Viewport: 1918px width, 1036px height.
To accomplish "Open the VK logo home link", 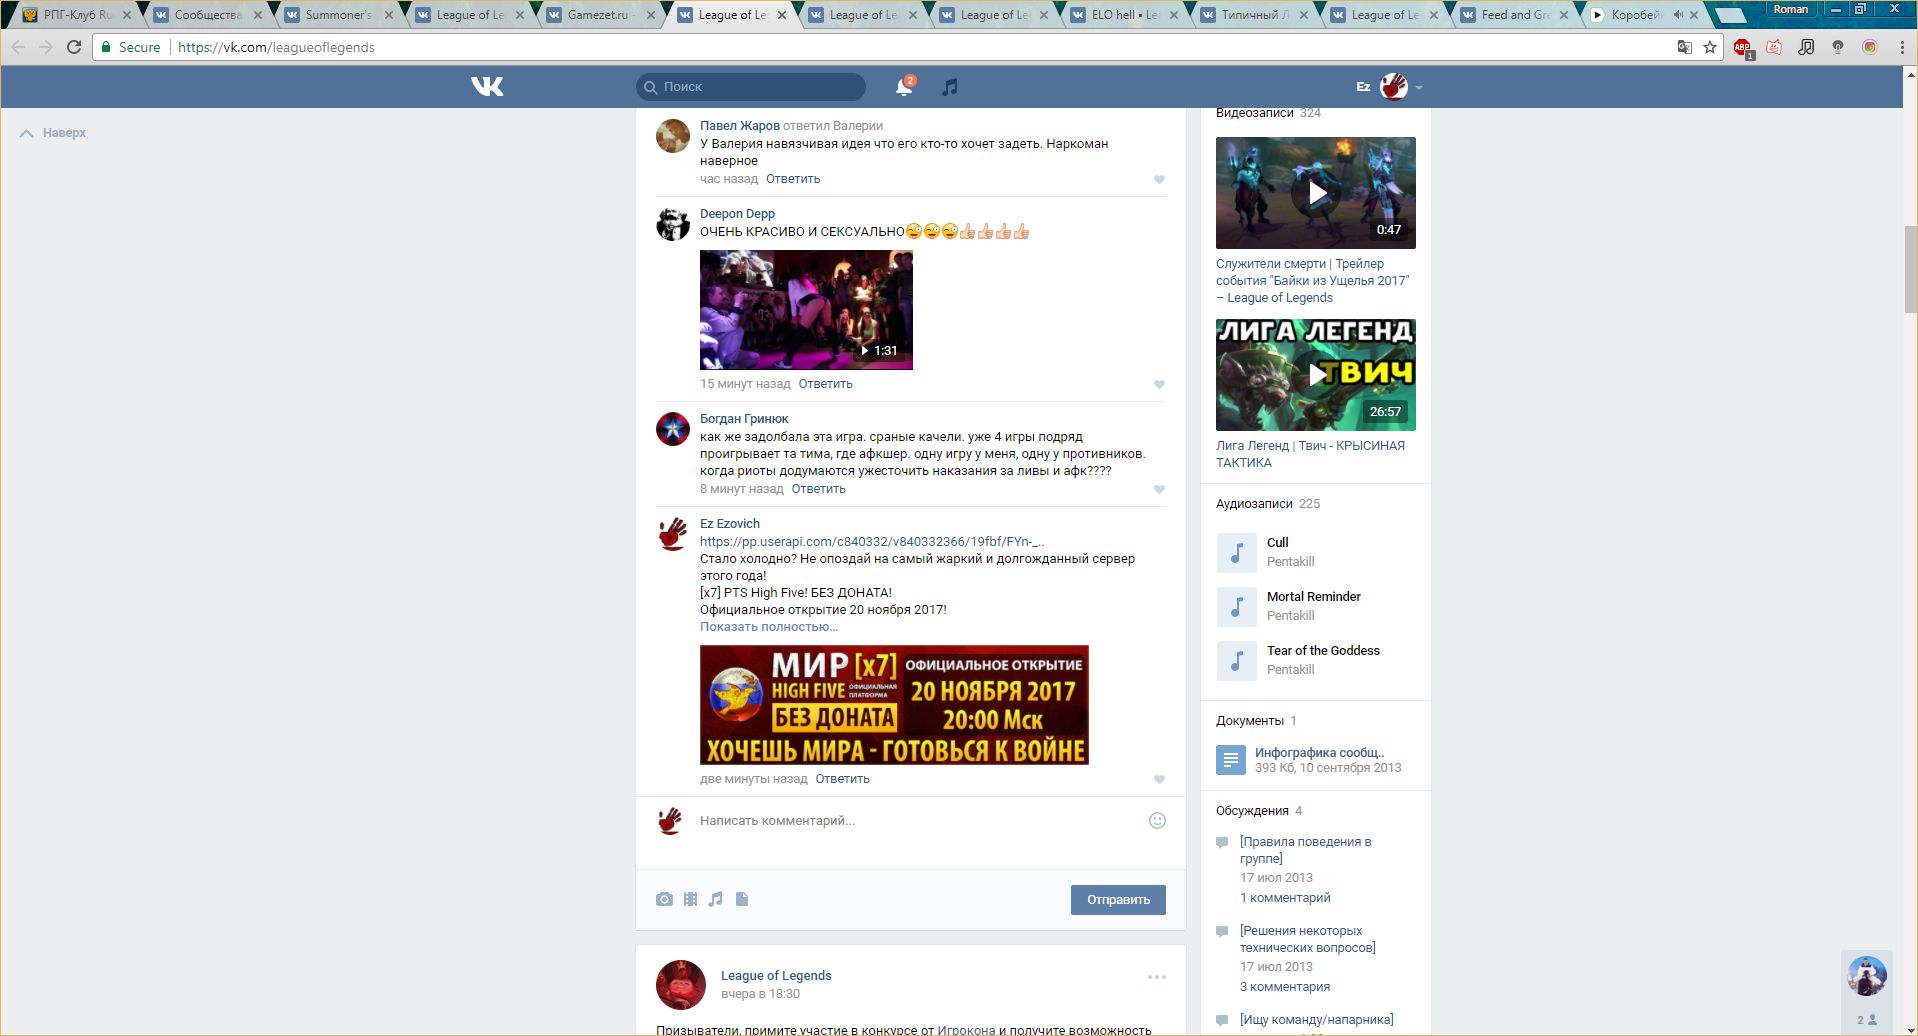I will point(487,87).
